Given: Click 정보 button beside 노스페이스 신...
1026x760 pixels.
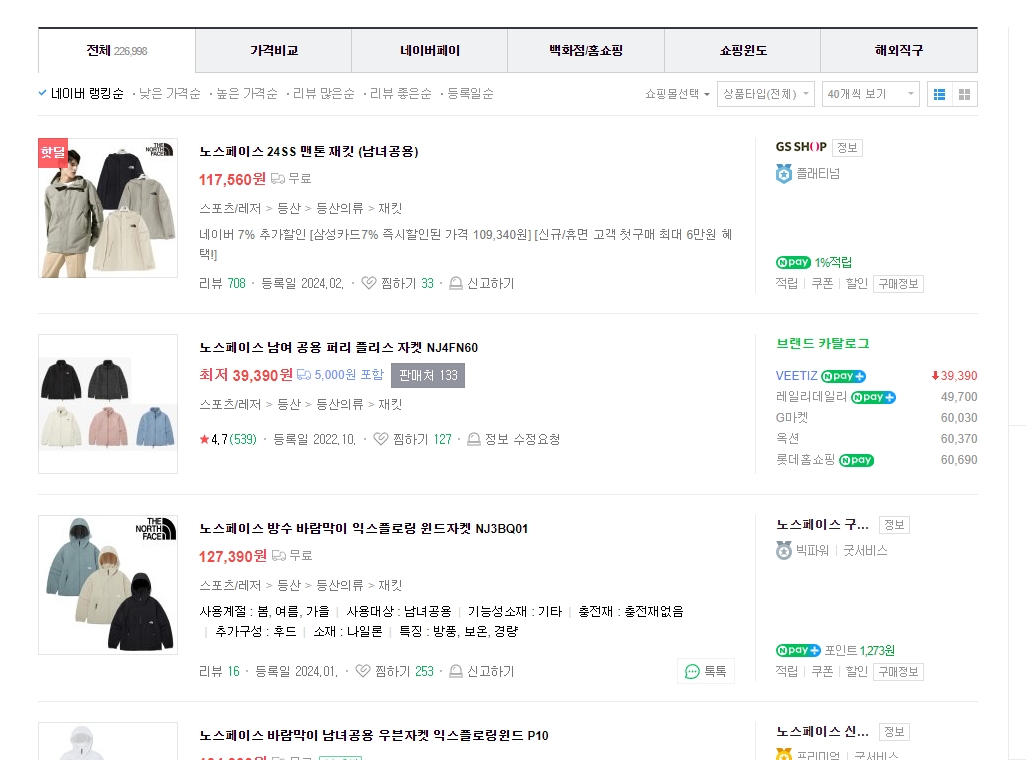Looking at the screenshot, I should click(x=894, y=732).
